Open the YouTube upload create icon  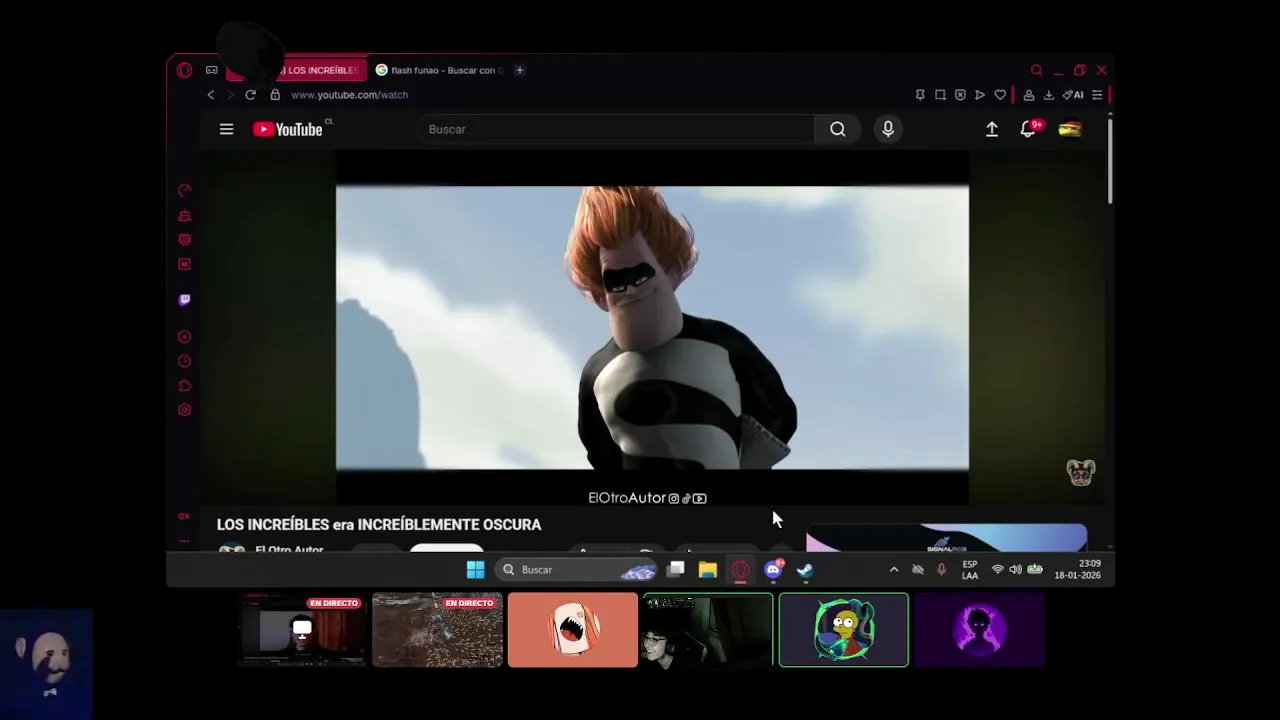(992, 129)
